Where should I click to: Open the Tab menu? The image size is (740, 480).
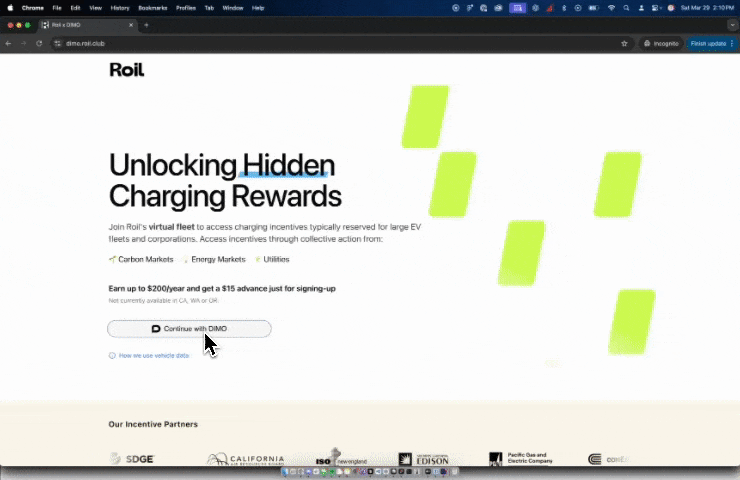(x=209, y=8)
